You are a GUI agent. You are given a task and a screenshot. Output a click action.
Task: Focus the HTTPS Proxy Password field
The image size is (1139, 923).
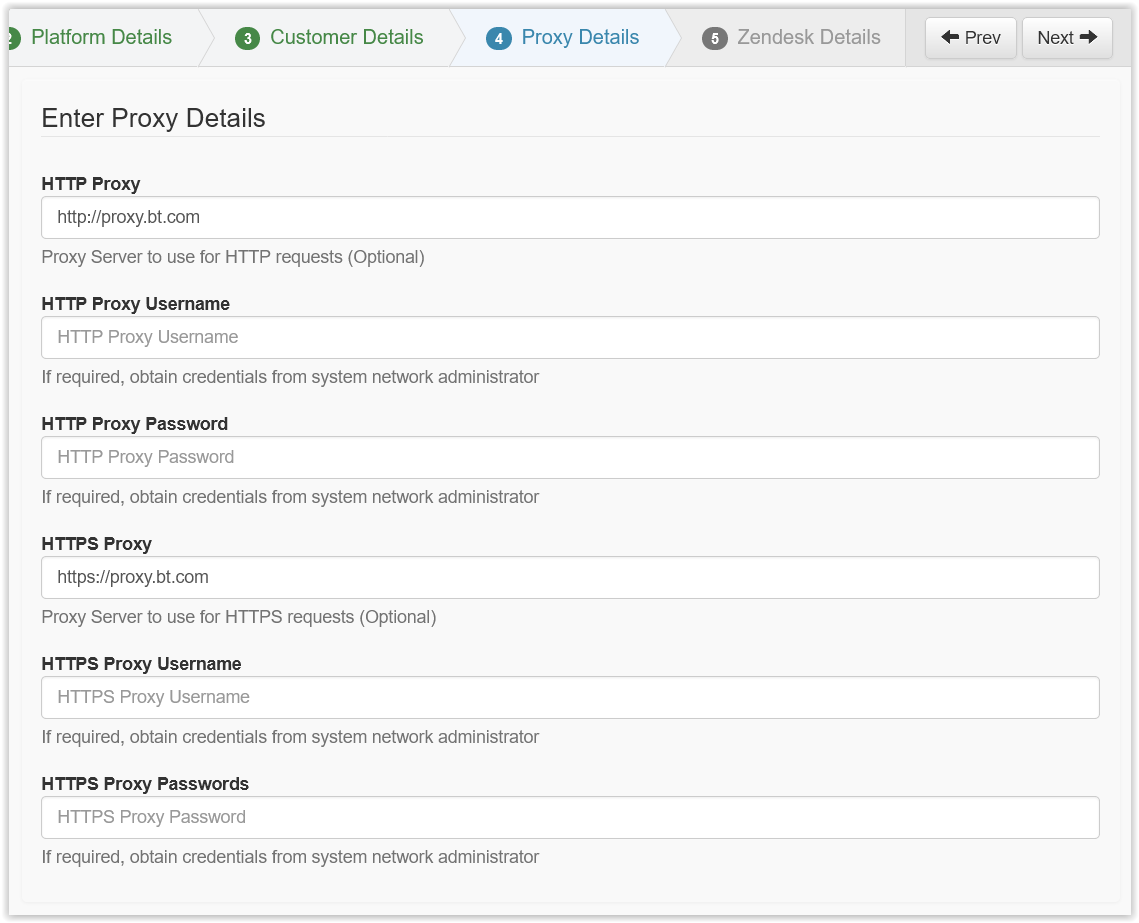[x=570, y=818]
